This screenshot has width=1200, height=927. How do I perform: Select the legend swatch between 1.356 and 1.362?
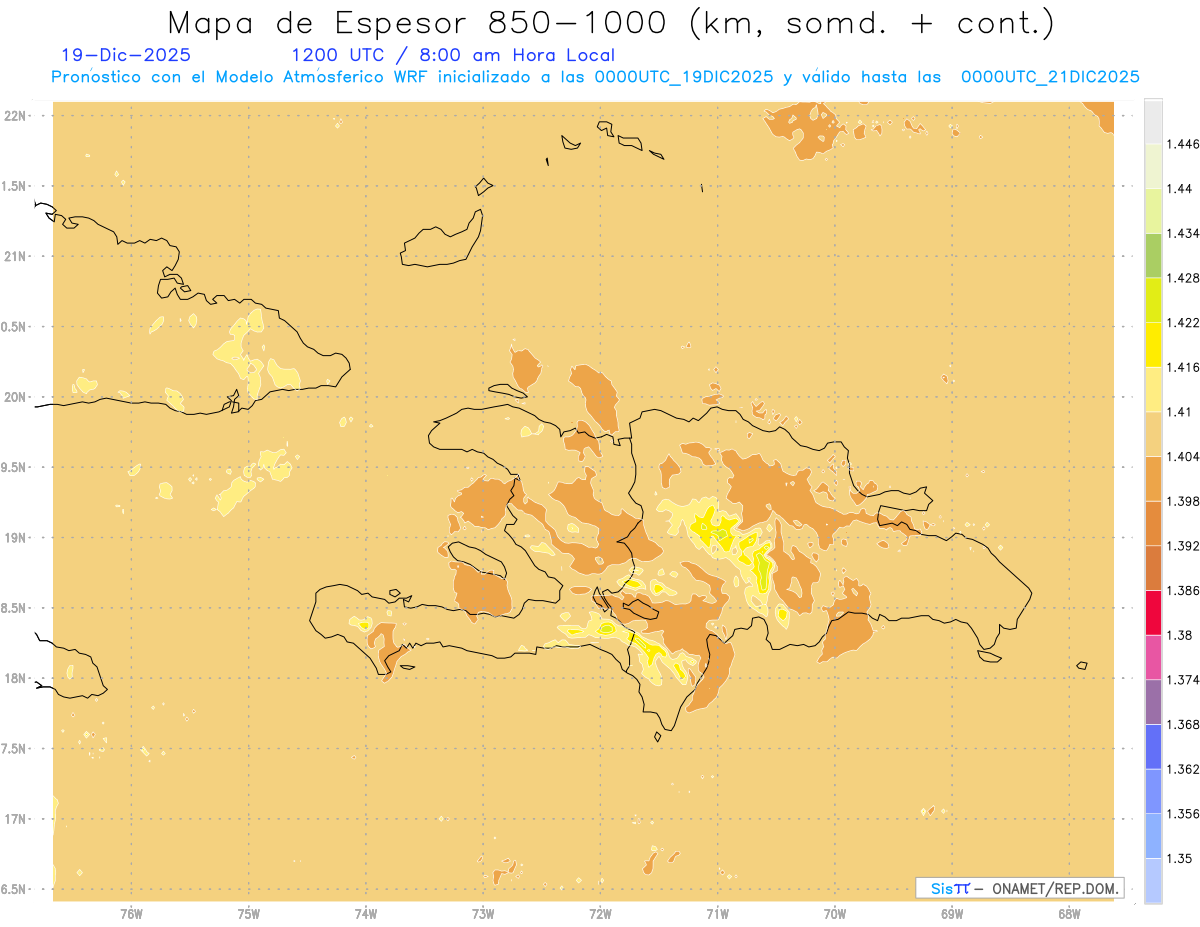pyautogui.click(x=1153, y=791)
